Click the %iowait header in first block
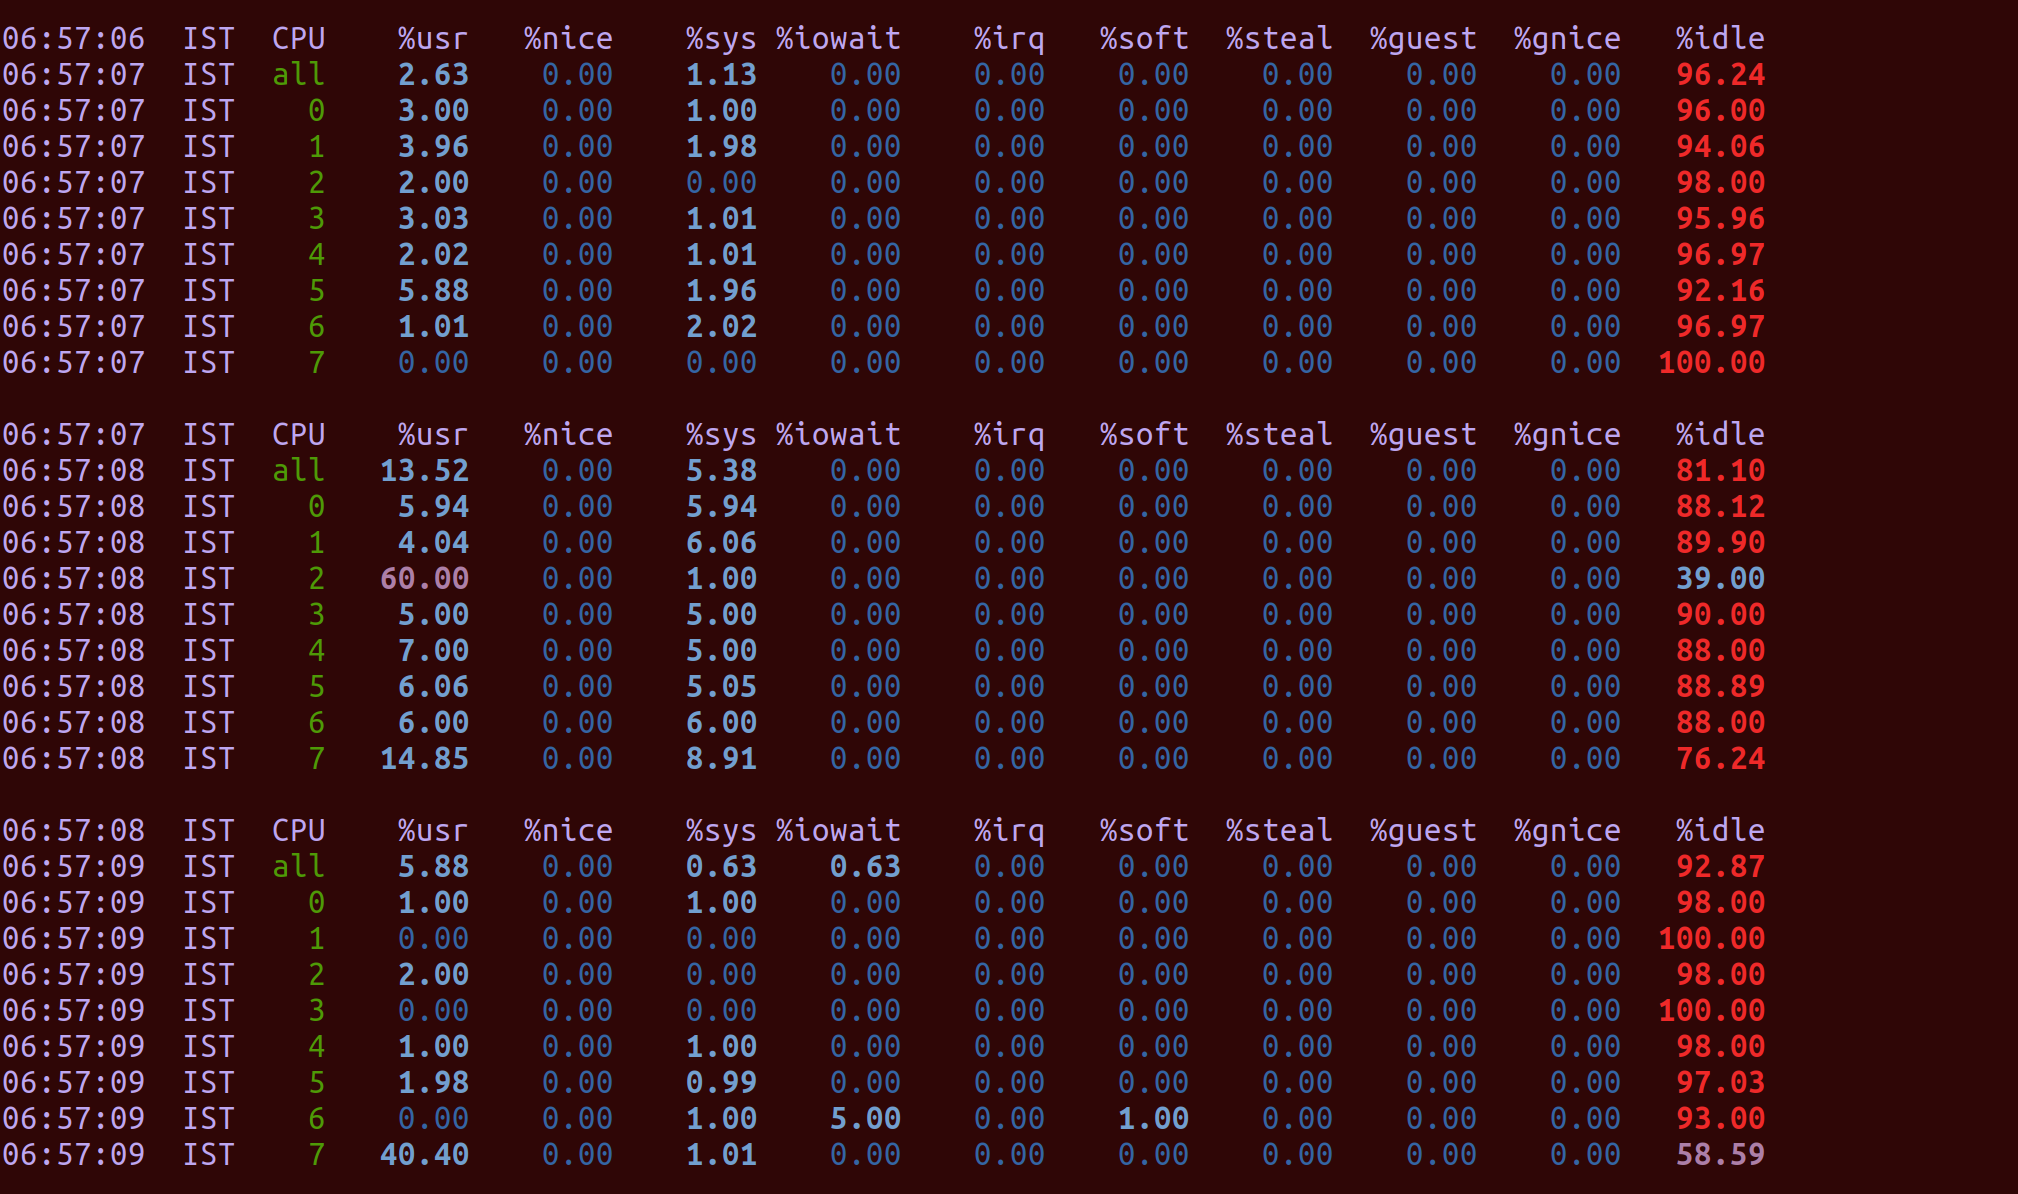The width and height of the screenshot is (2018, 1194). (x=838, y=39)
